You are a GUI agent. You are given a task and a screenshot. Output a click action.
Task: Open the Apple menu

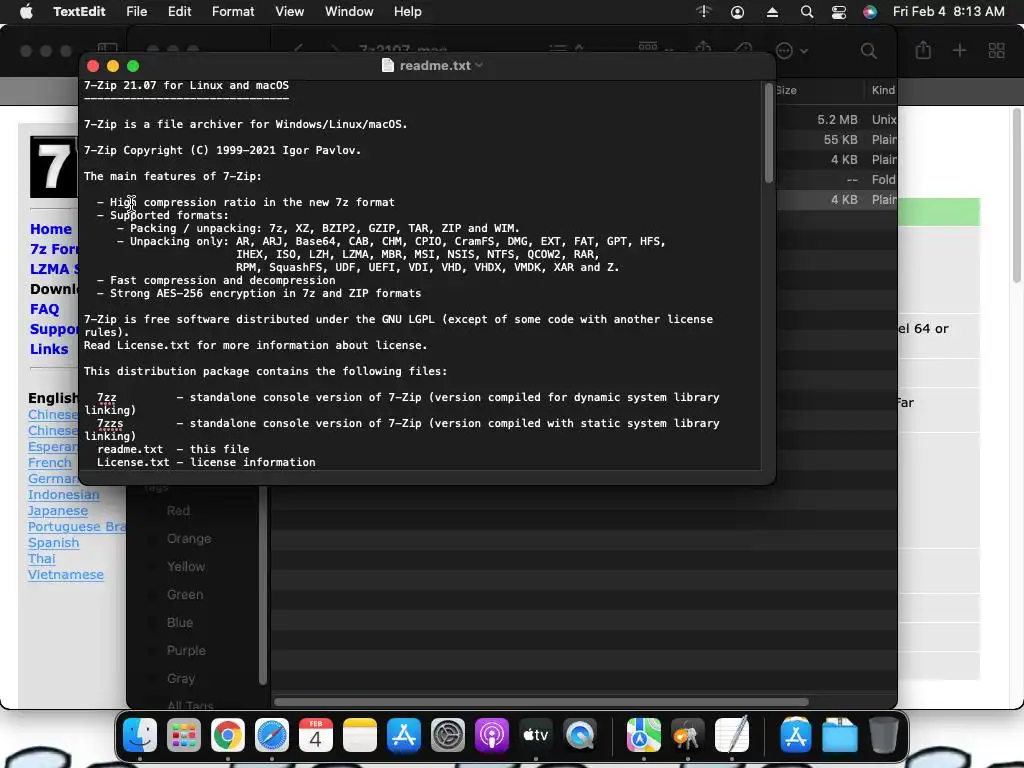pos(26,12)
